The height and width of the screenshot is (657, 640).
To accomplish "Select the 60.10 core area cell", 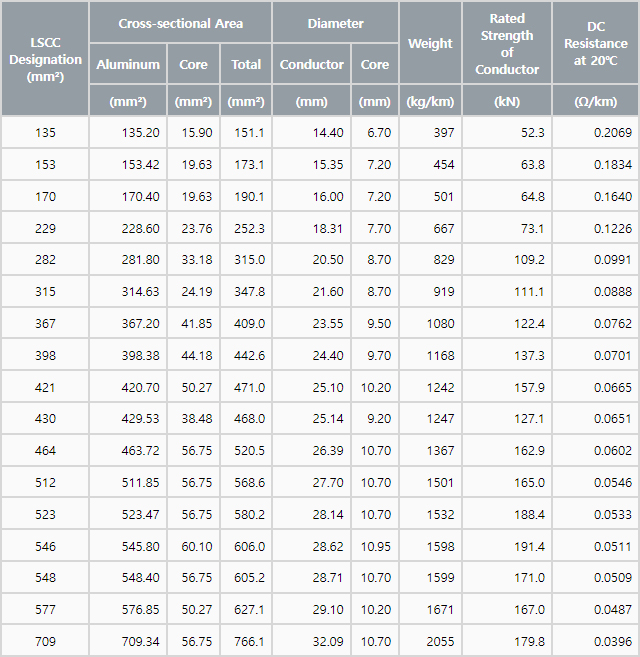I will [x=196, y=546].
